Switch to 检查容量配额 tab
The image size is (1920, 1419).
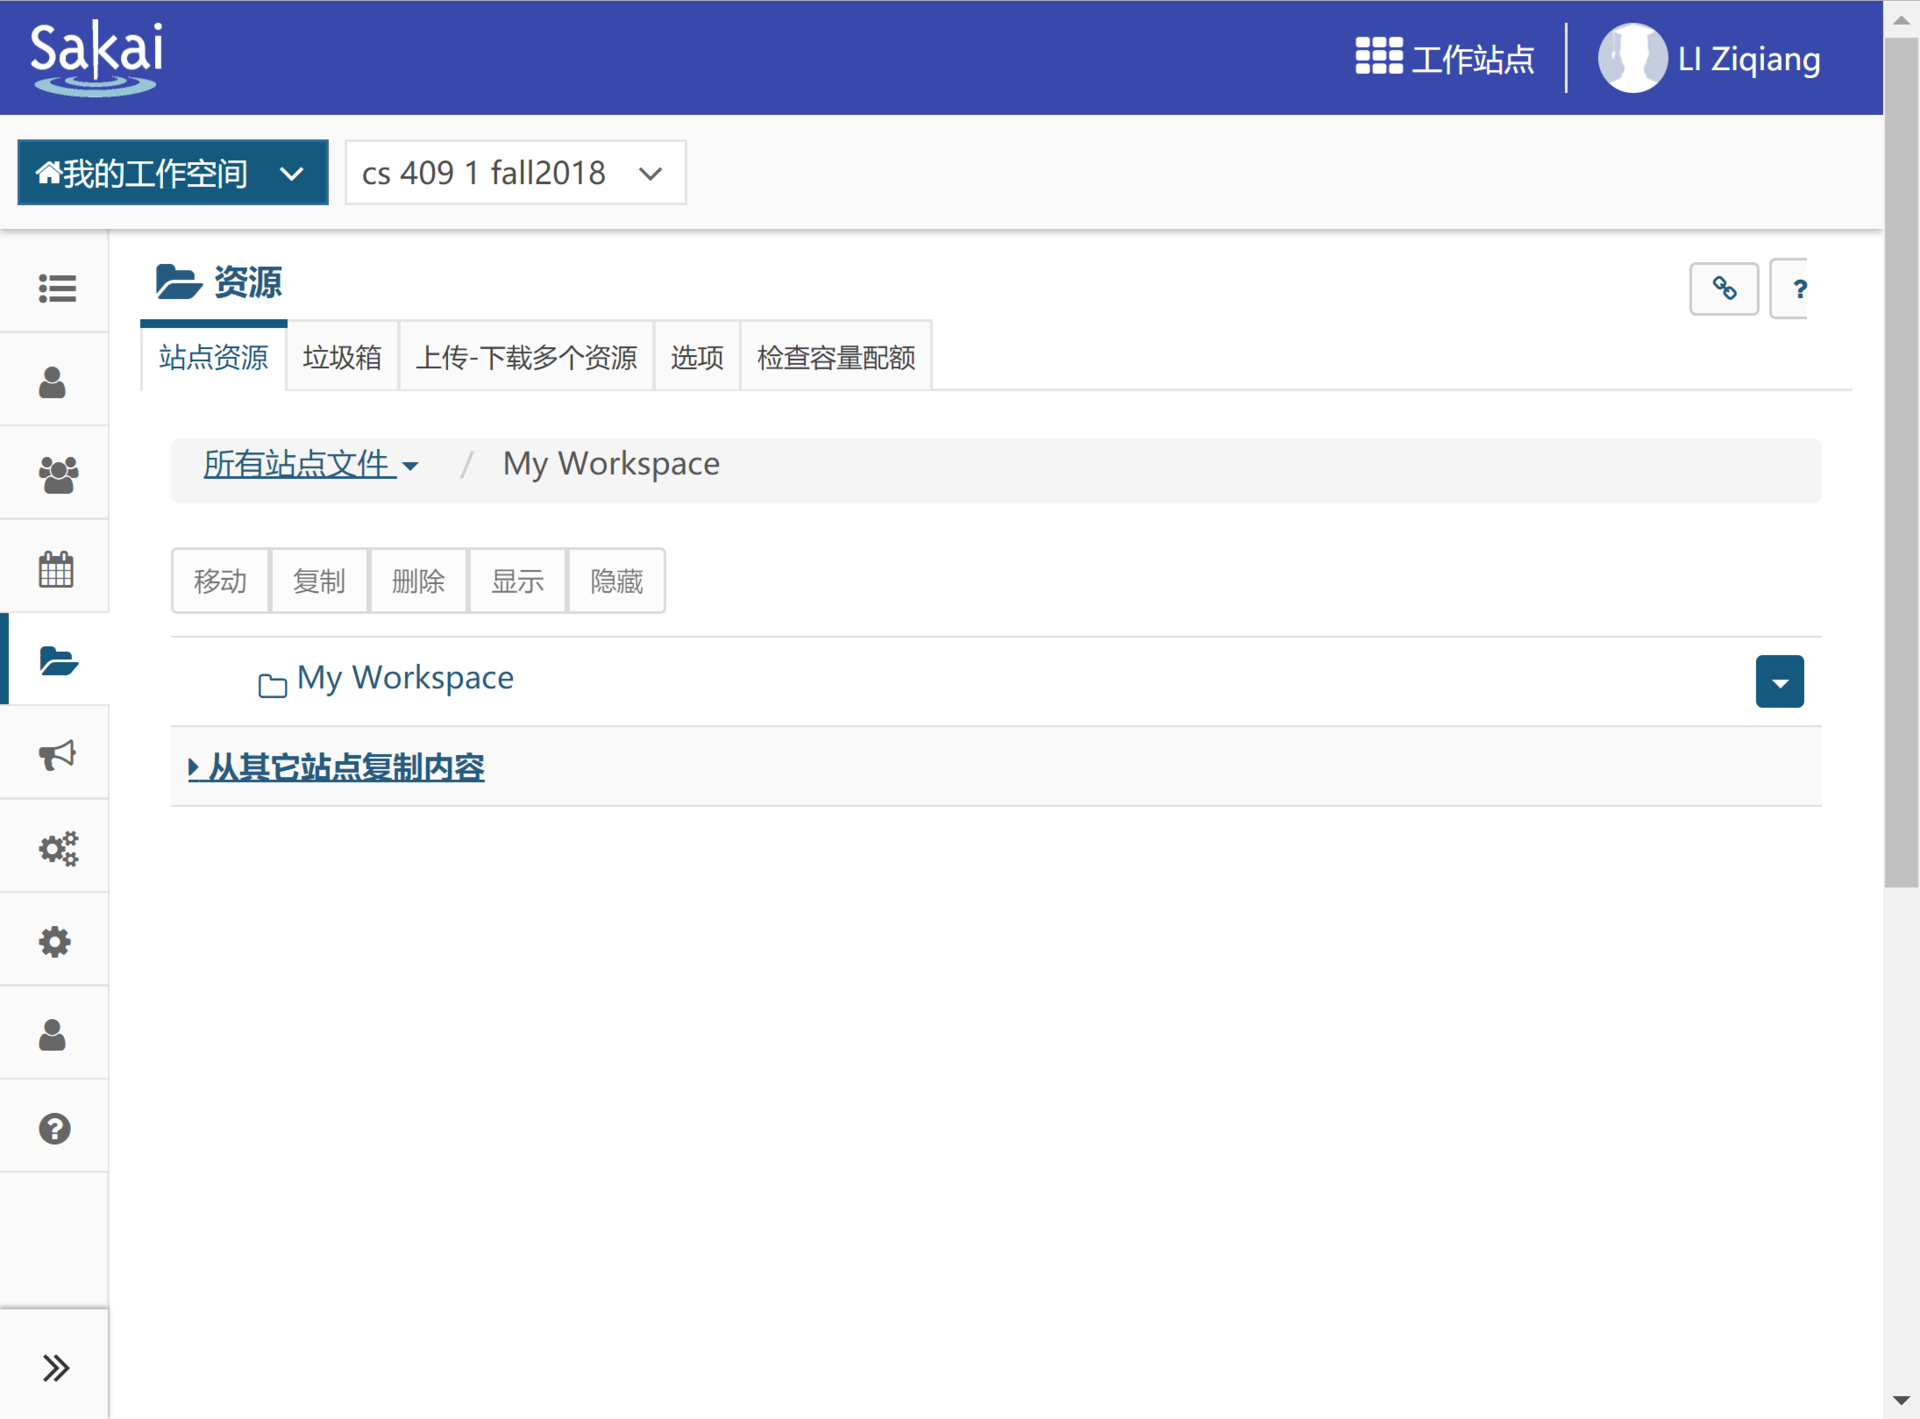click(x=836, y=357)
